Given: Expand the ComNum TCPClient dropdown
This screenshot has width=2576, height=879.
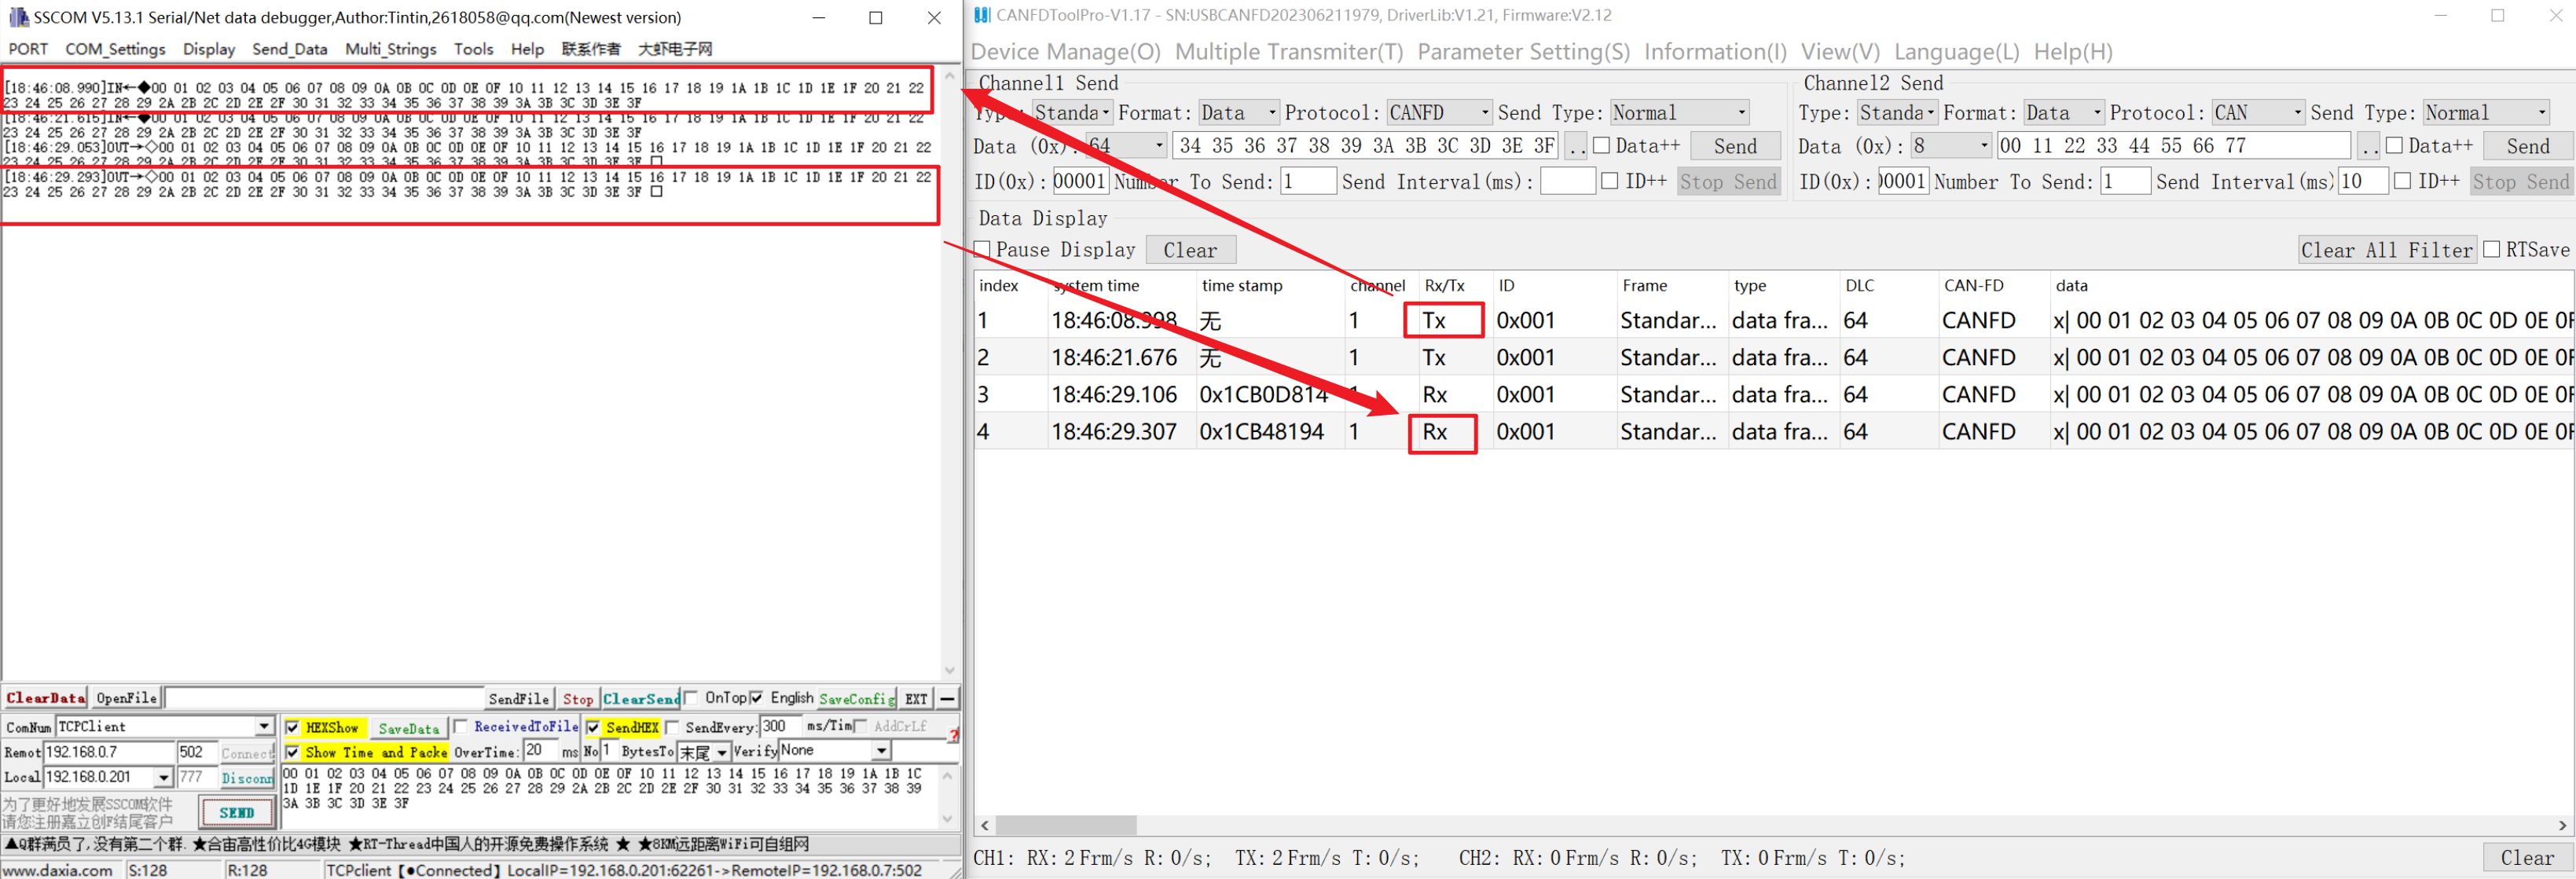Looking at the screenshot, I should (x=264, y=726).
